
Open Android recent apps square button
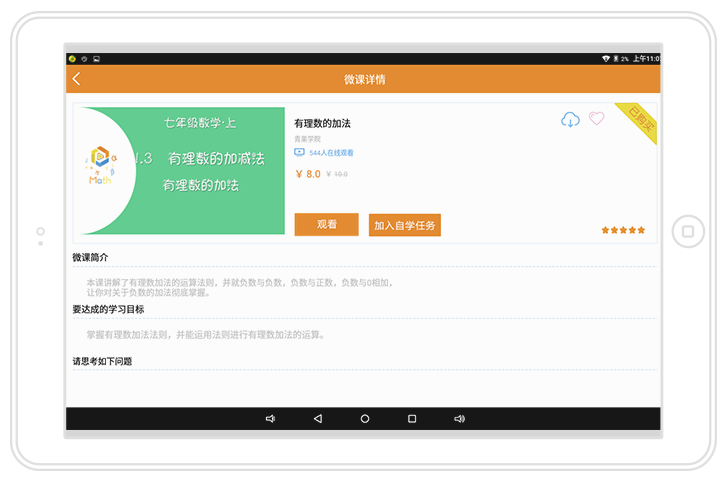pos(412,419)
